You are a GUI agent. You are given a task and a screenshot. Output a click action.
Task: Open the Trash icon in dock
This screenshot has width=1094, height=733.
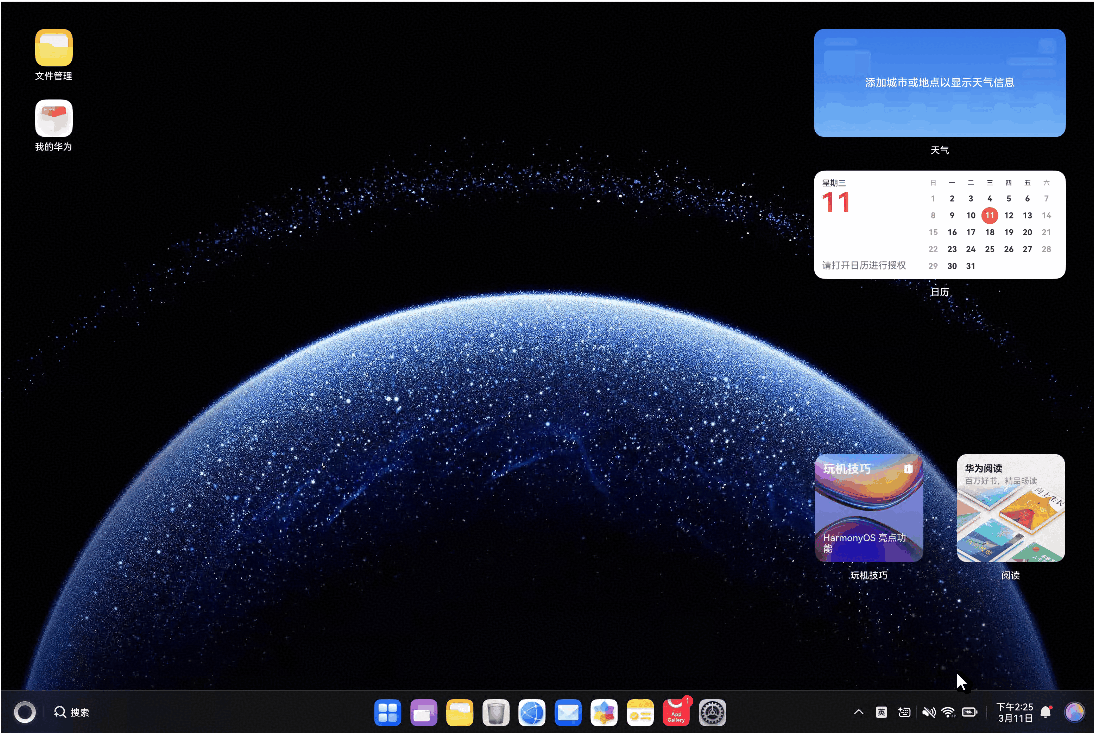coord(496,712)
